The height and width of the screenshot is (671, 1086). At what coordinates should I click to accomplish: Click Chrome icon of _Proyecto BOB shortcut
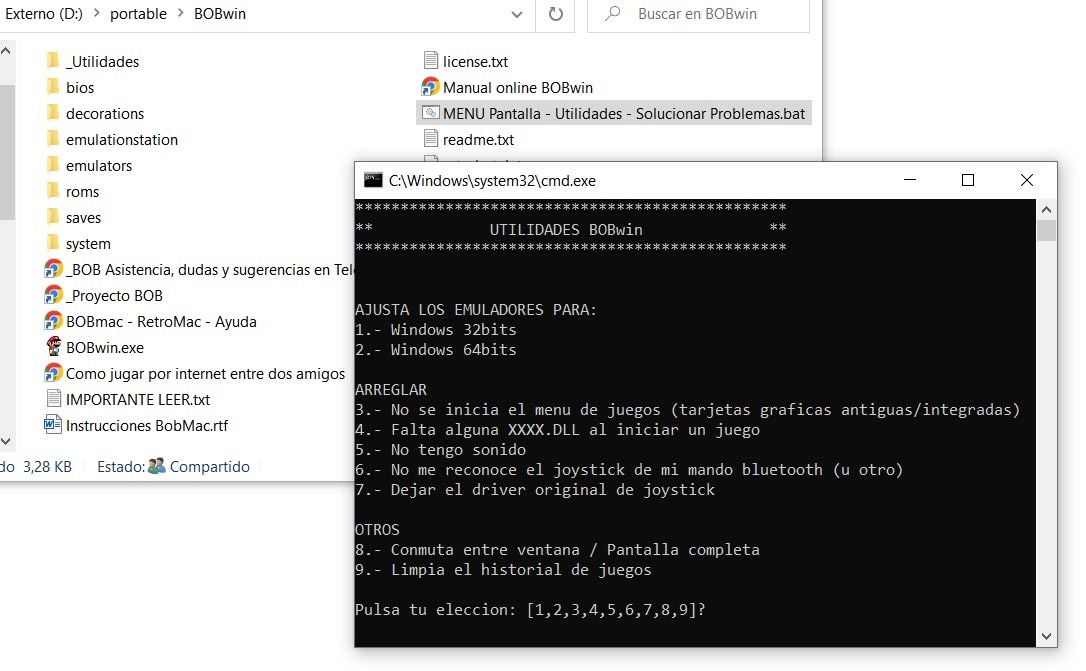(53, 296)
